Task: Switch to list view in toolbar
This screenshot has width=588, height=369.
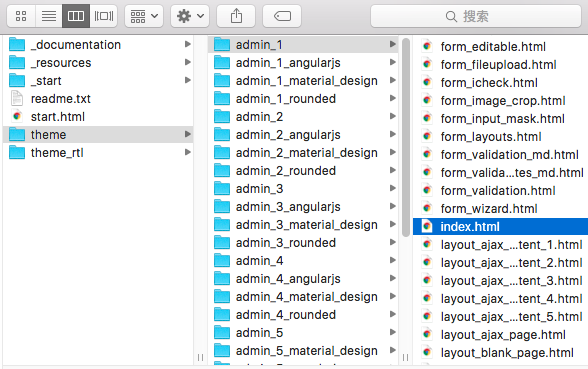Action: click(x=49, y=16)
